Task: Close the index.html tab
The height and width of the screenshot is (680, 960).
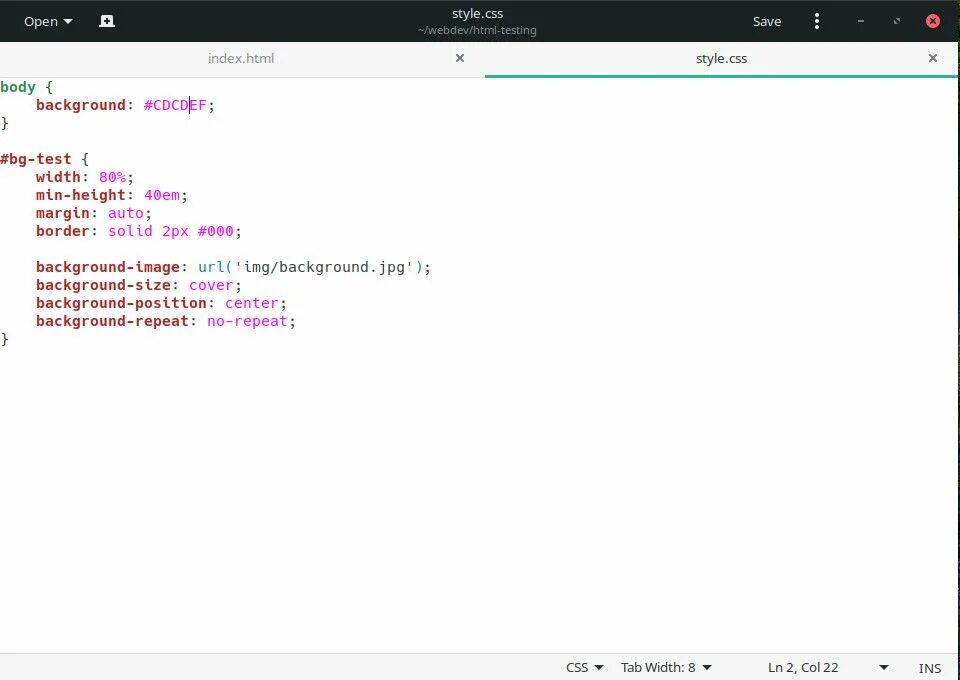Action: pyautogui.click(x=460, y=58)
